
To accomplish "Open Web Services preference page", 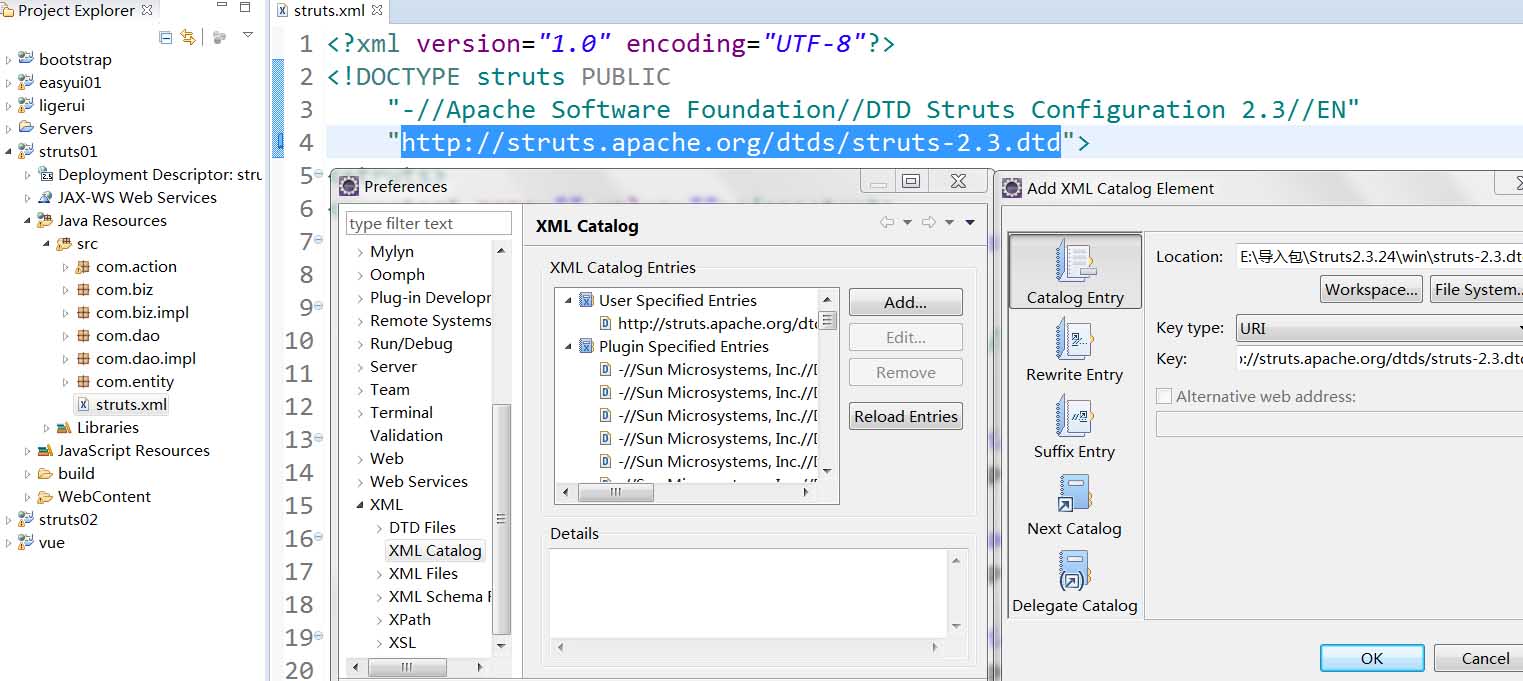I will [x=419, y=482].
